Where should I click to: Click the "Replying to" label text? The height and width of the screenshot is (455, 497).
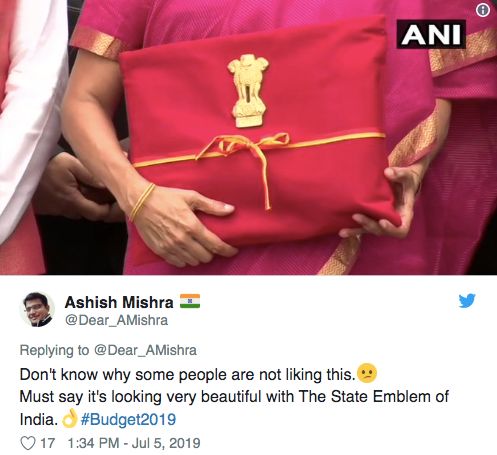[55, 350]
